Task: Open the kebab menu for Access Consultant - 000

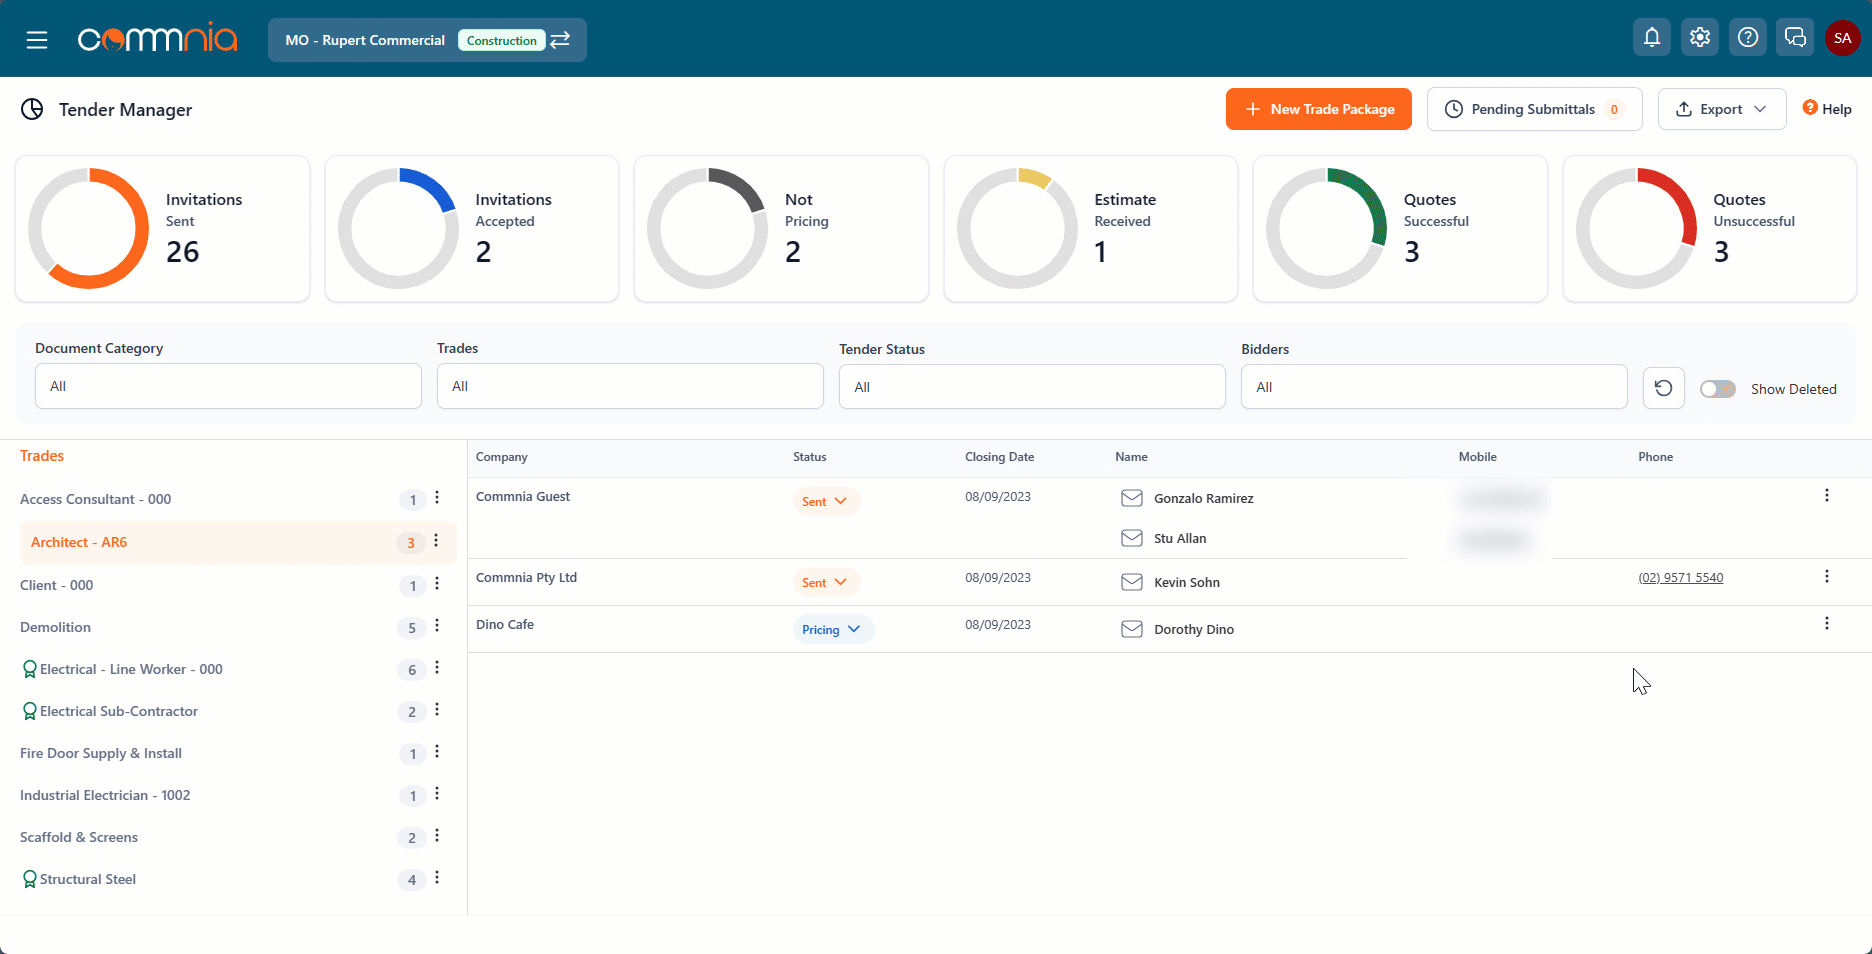Action: click(x=437, y=498)
